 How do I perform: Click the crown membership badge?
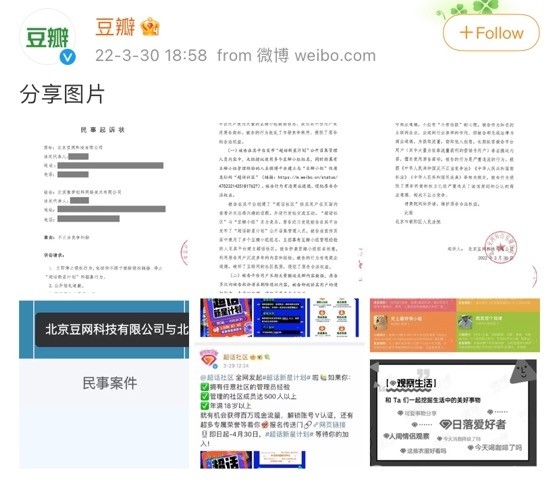tap(150, 27)
